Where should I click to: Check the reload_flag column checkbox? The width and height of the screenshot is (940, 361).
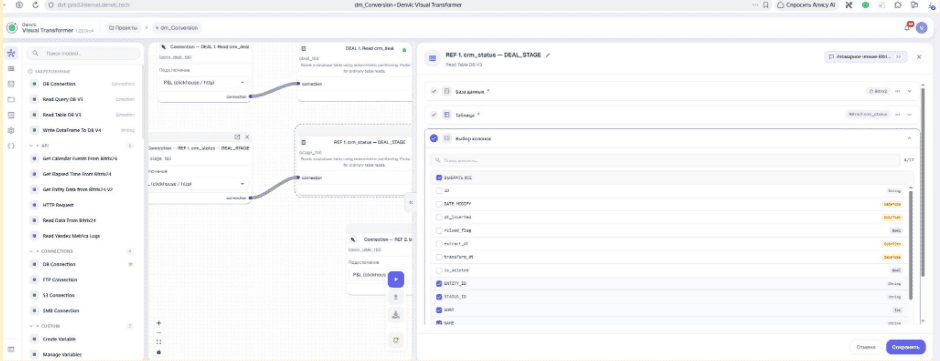[439, 230]
